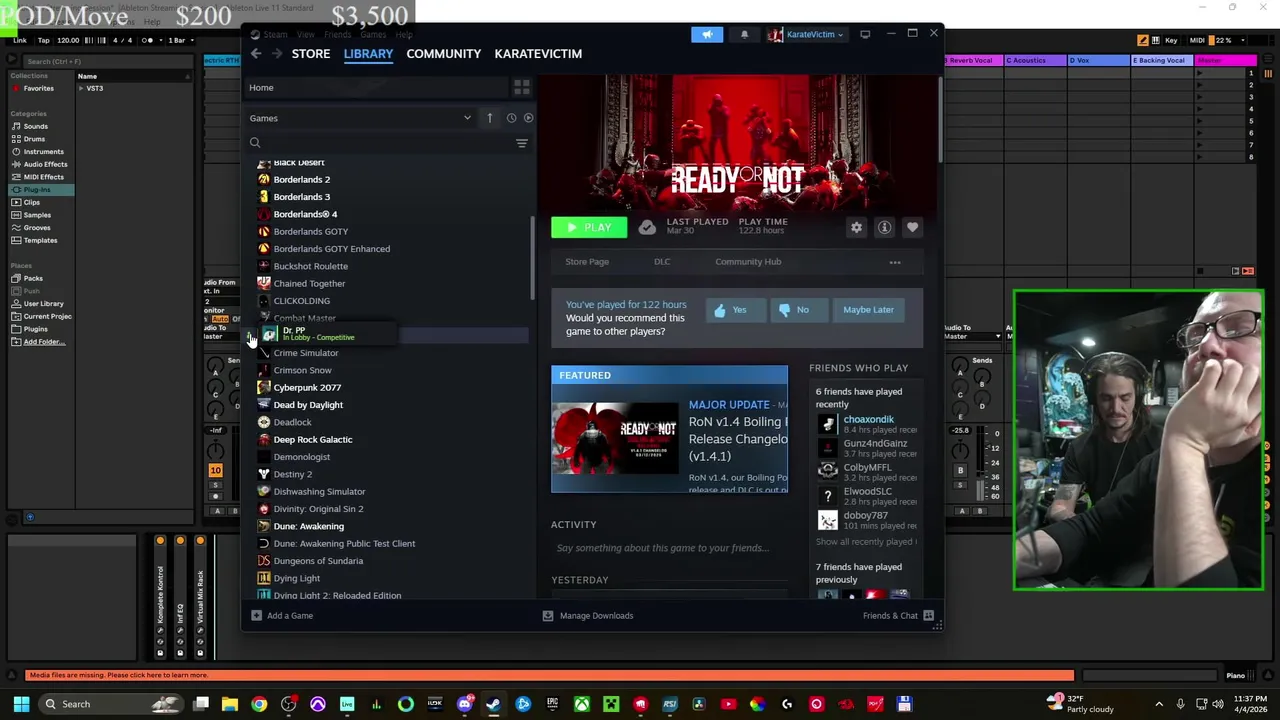Open Windows Start menu

20,704
